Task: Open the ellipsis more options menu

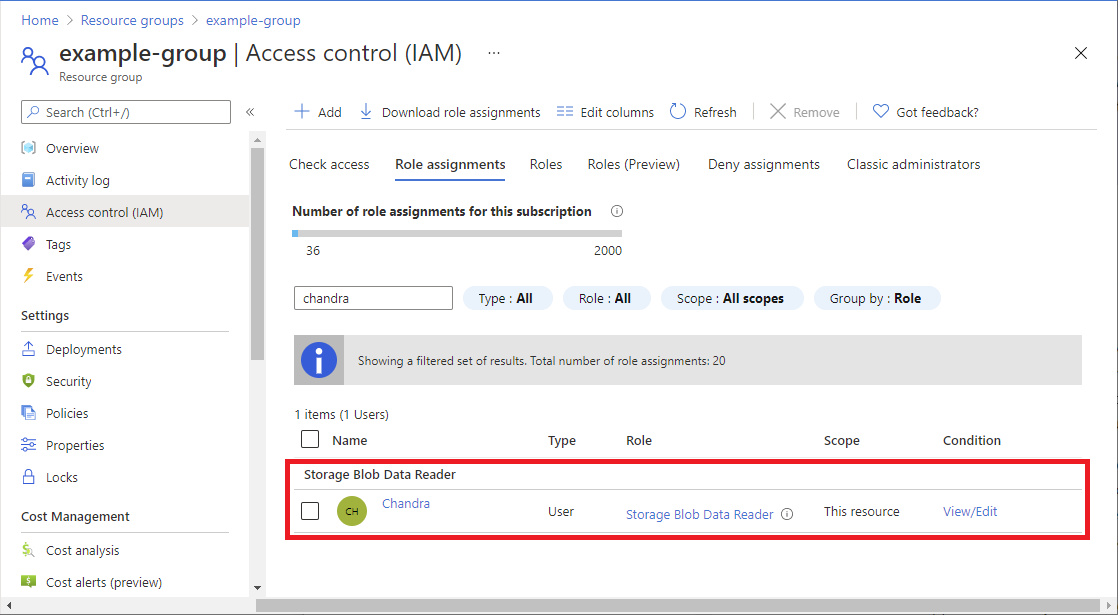Action: click(493, 53)
